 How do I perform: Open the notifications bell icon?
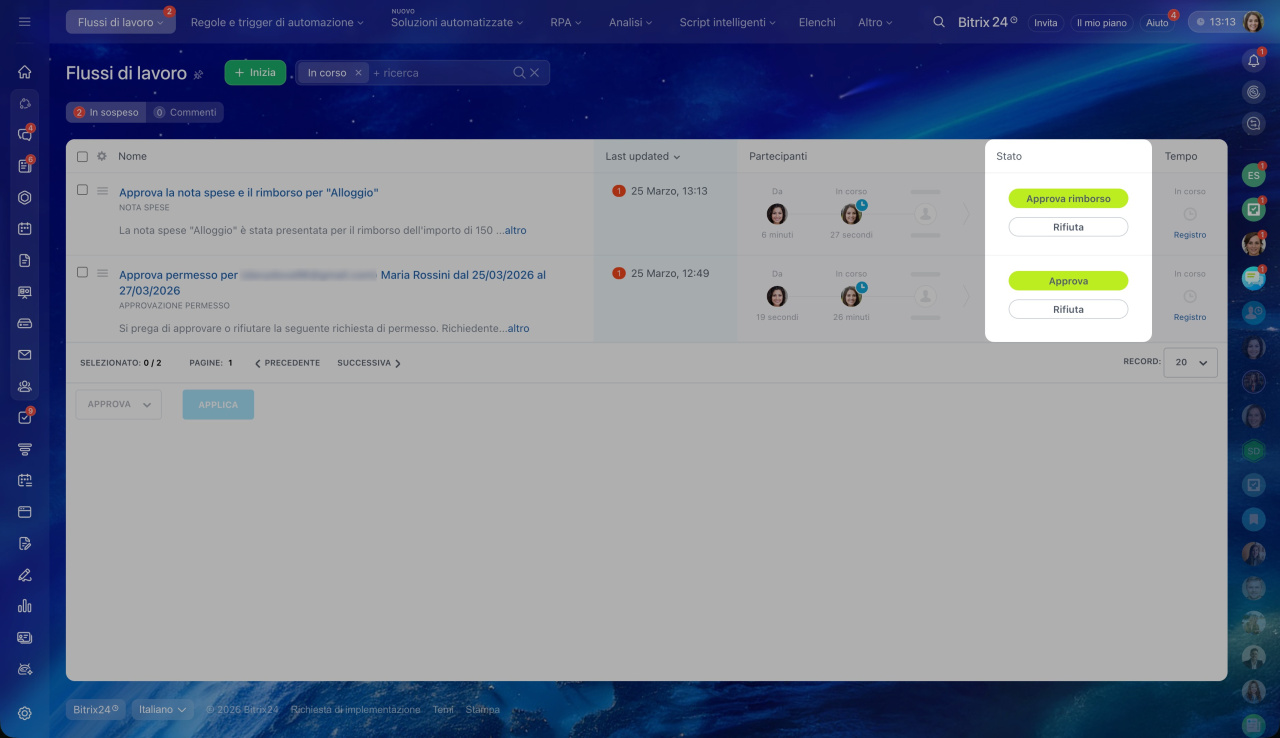pyautogui.click(x=1253, y=61)
